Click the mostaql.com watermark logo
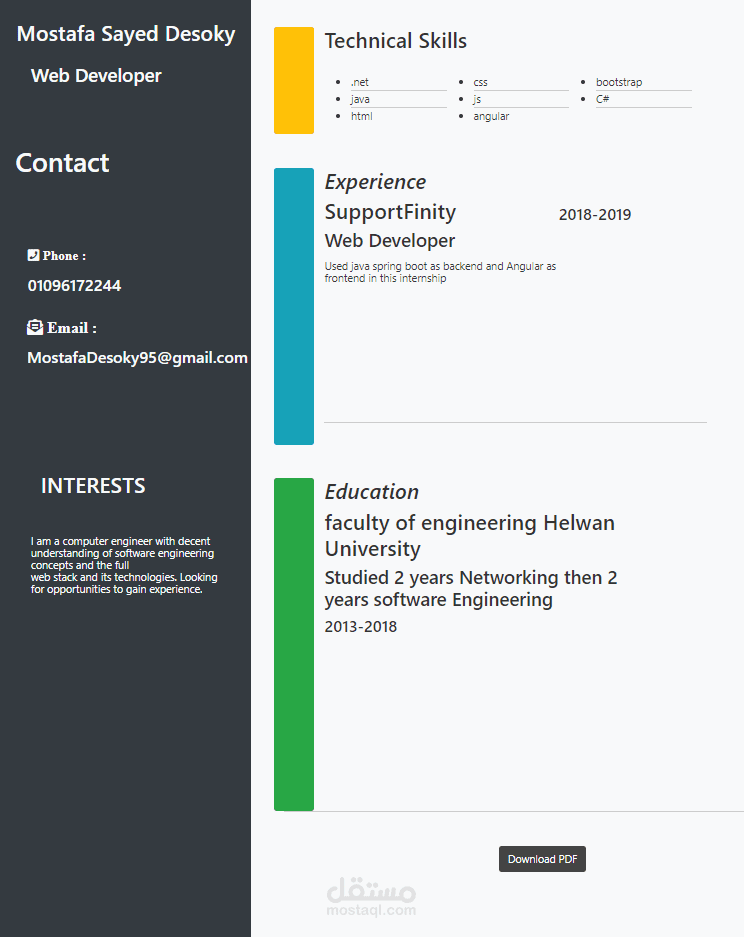The width and height of the screenshot is (744, 937). point(371,896)
